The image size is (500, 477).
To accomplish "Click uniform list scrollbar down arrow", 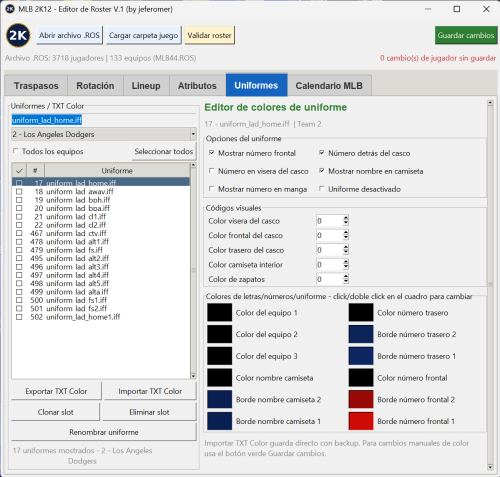I will (x=193, y=376).
